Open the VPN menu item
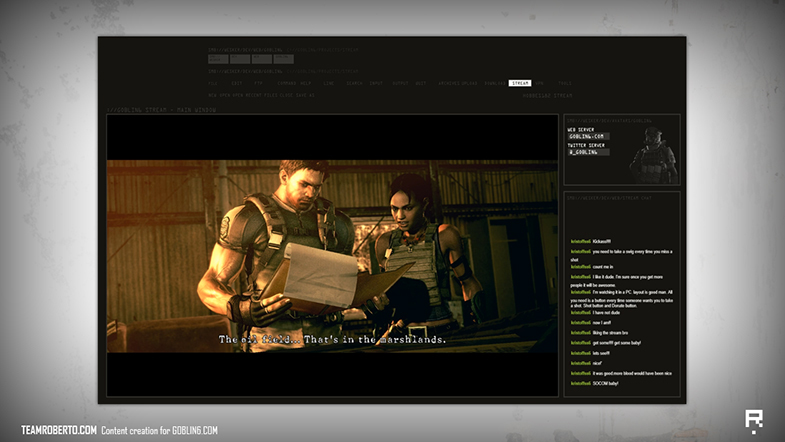785x442 pixels. click(x=539, y=83)
